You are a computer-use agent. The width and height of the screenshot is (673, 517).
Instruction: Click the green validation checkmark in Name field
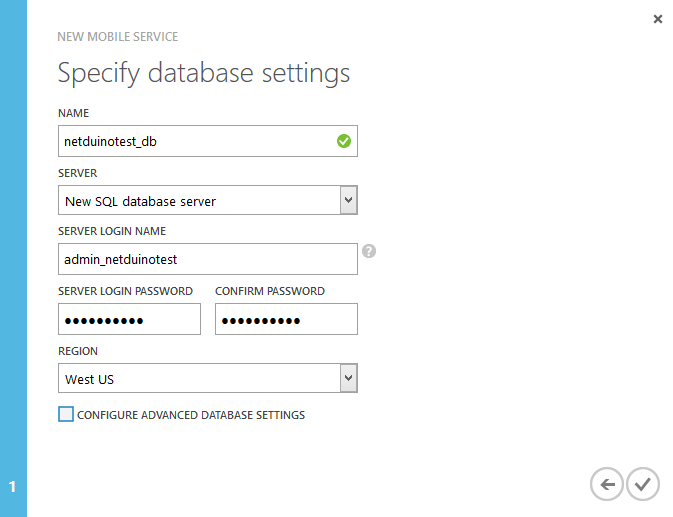(x=344, y=141)
